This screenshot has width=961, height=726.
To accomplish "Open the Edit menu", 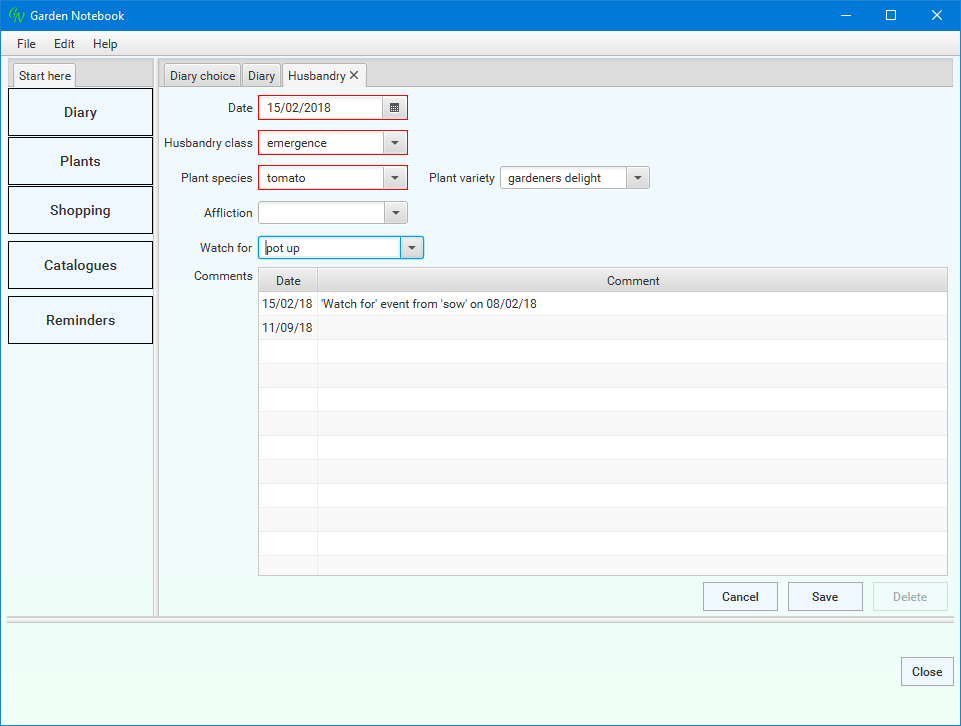I will pyautogui.click(x=64, y=44).
